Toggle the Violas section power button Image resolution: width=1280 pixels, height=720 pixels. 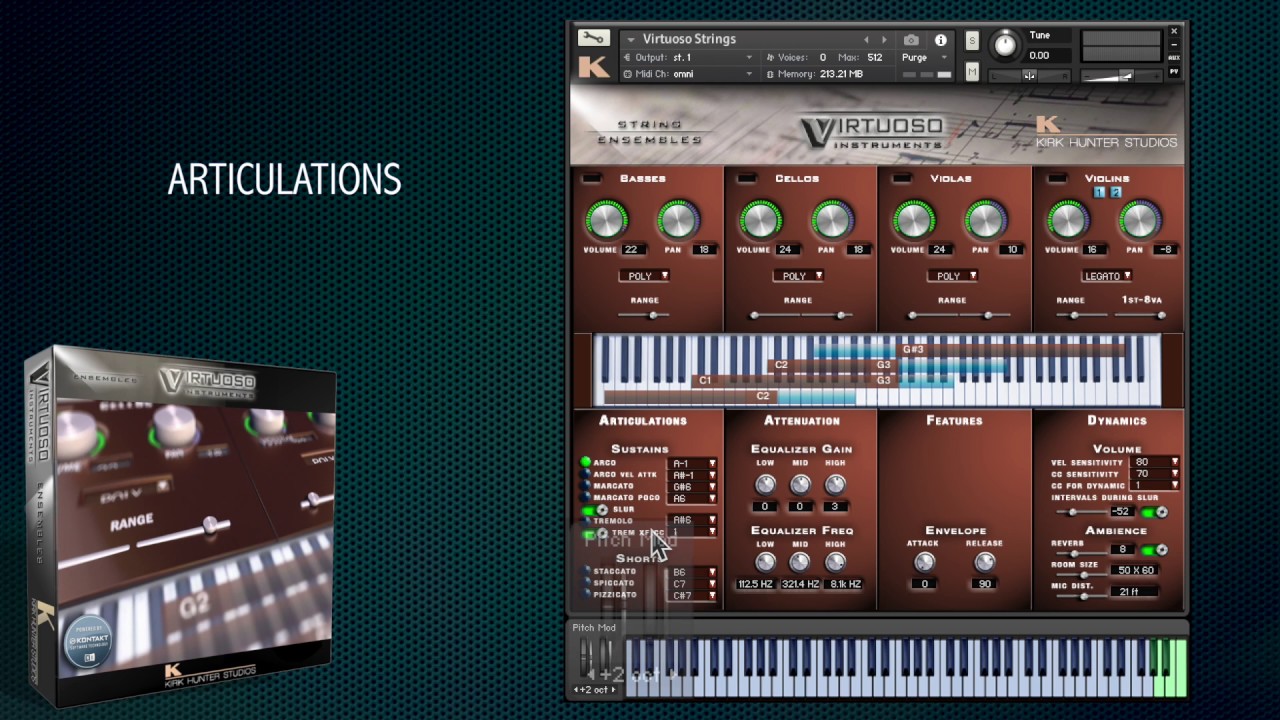point(902,178)
